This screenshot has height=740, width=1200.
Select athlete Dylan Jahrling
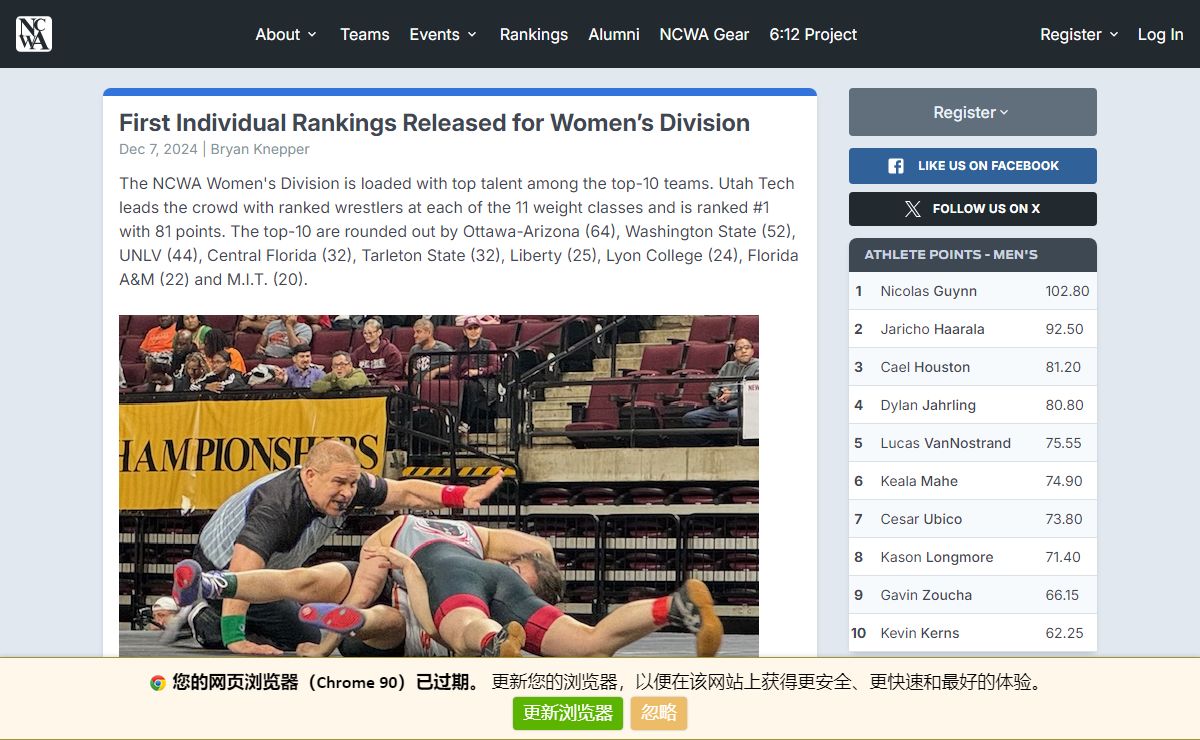928,405
